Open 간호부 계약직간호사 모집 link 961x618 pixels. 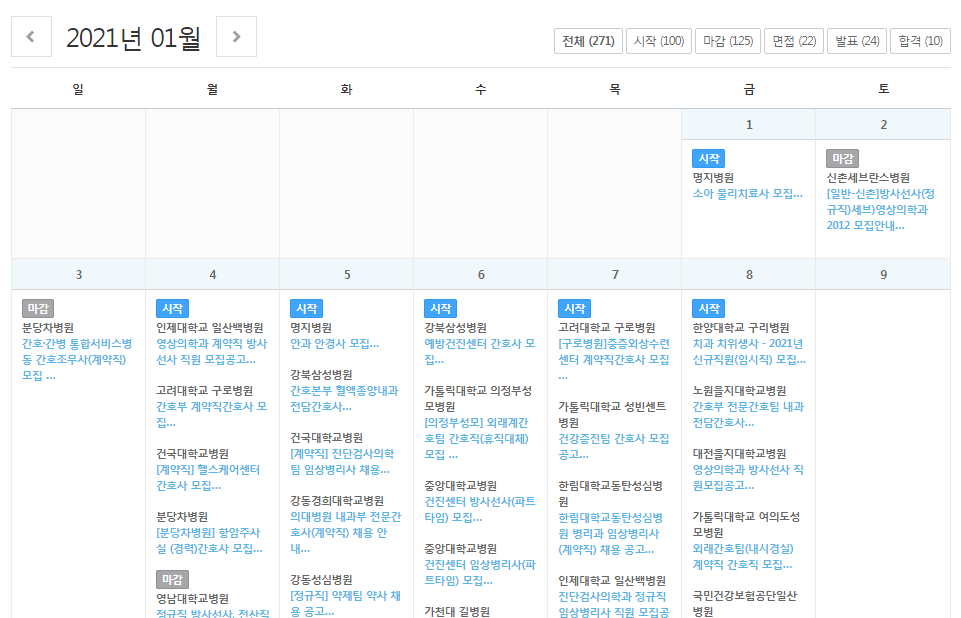click(x=211, y=414)
